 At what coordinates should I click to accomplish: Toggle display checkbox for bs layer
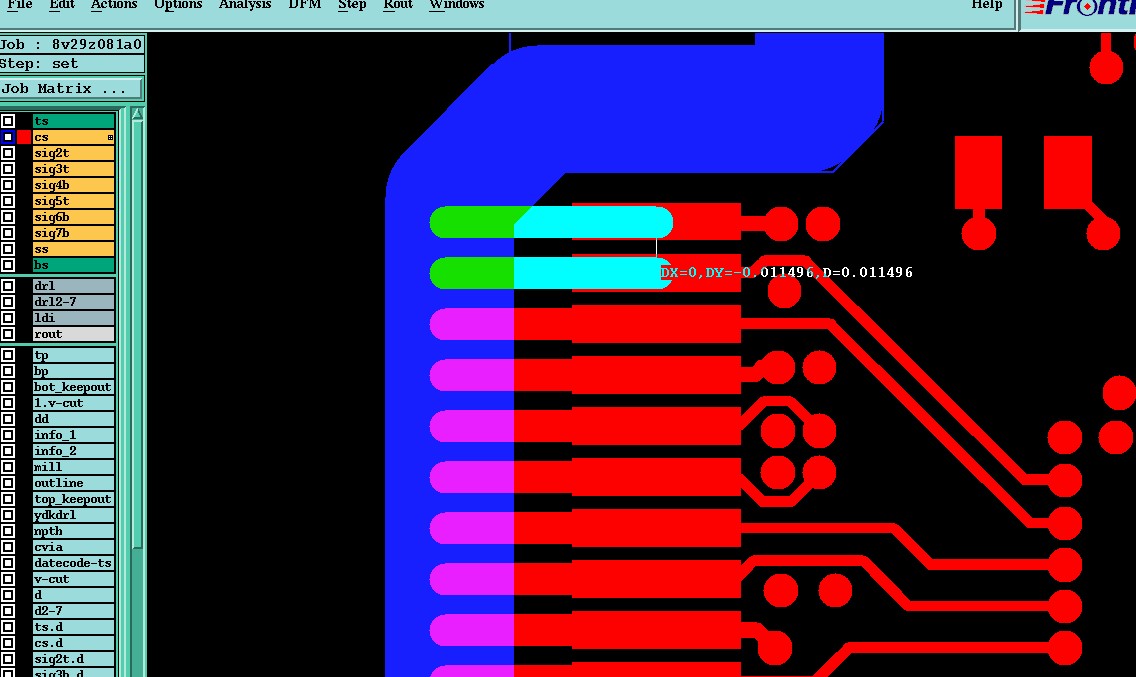(8, 265)
